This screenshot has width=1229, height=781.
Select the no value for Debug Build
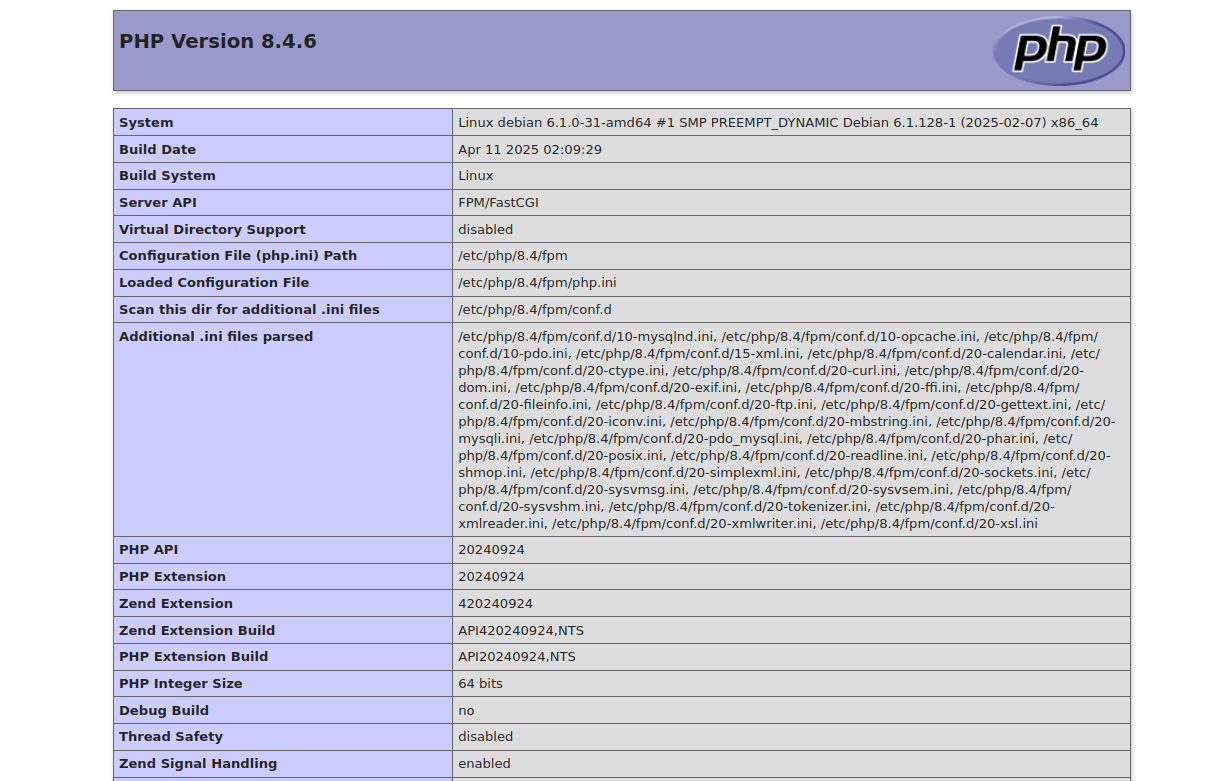[466, 711]
